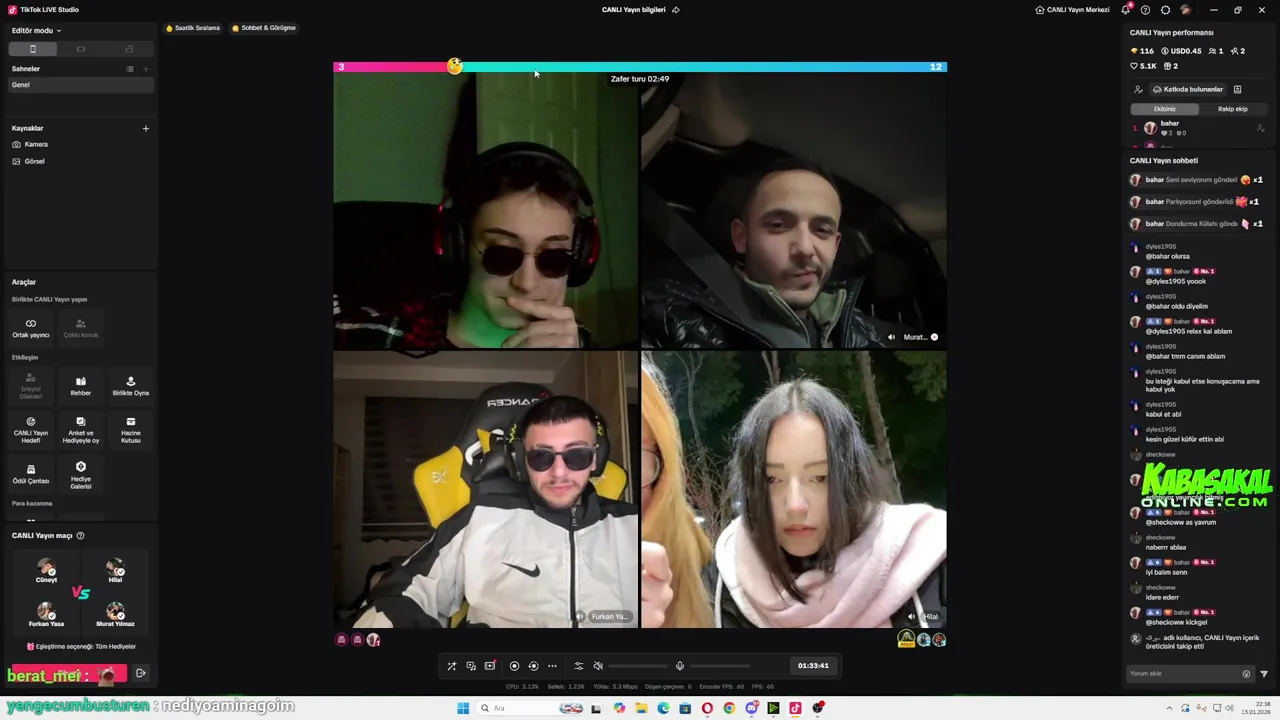The image size is (1280, 720).
Task: Open the notifications bell icon
Action: [1126, 10]
